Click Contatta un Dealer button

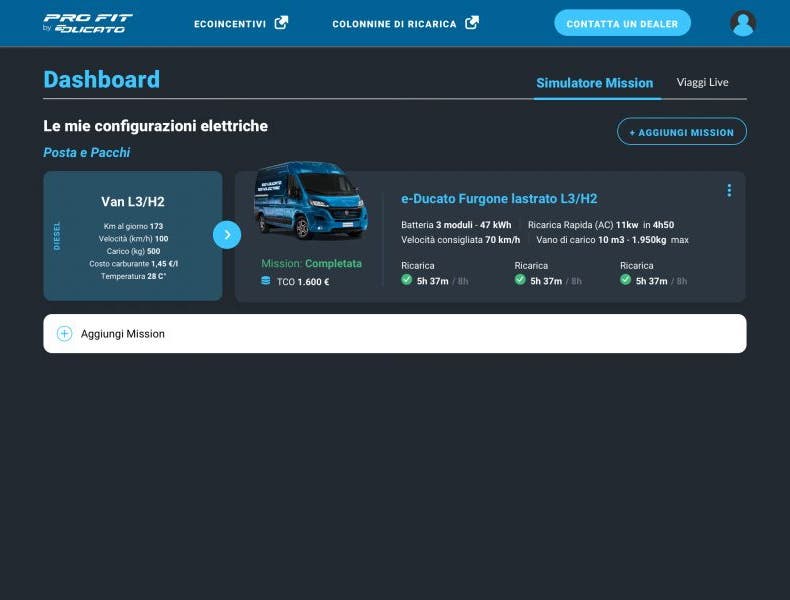tap(622, 23)
